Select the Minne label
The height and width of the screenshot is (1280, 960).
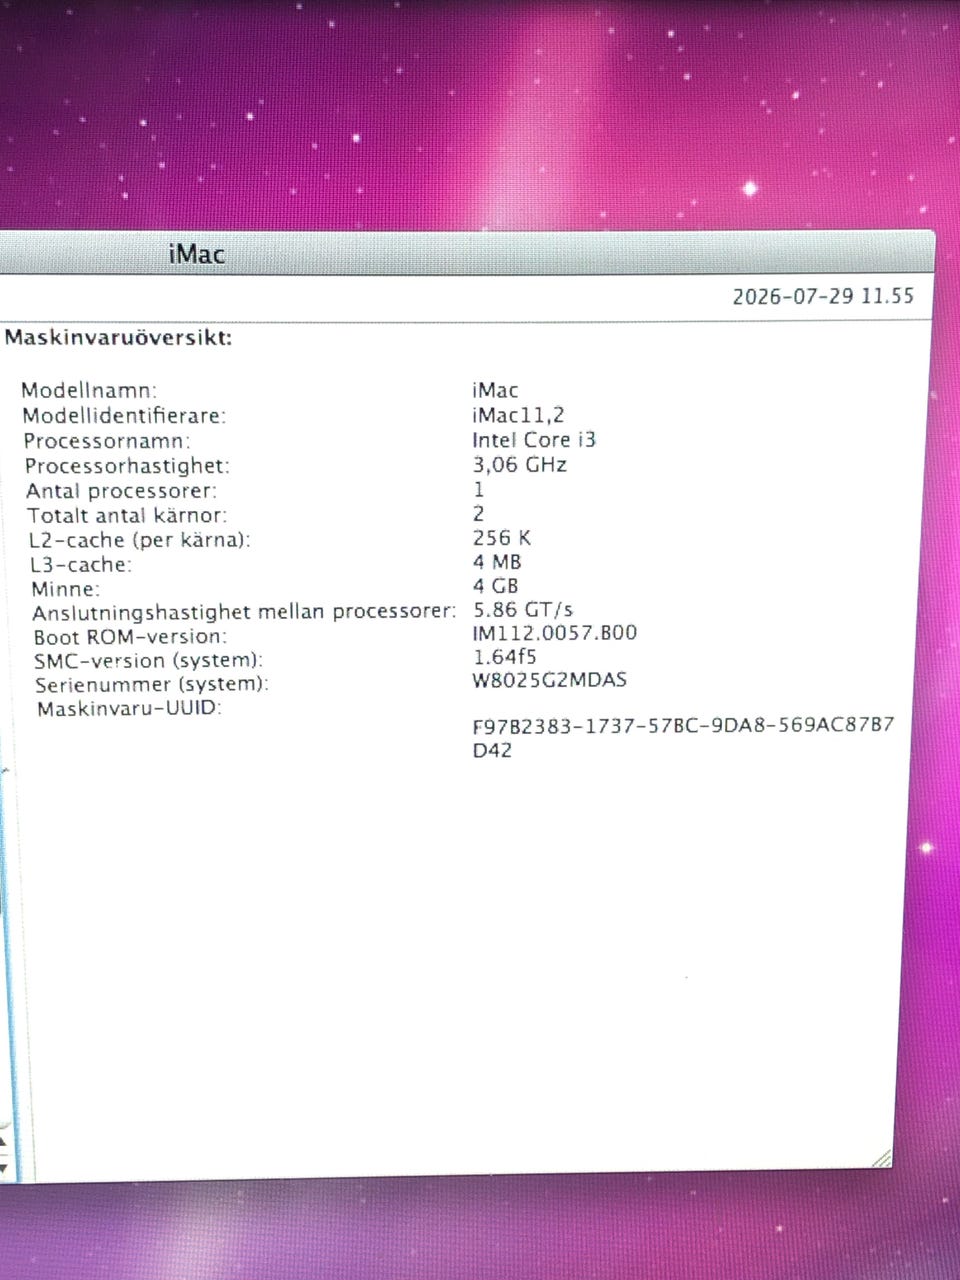66,589
